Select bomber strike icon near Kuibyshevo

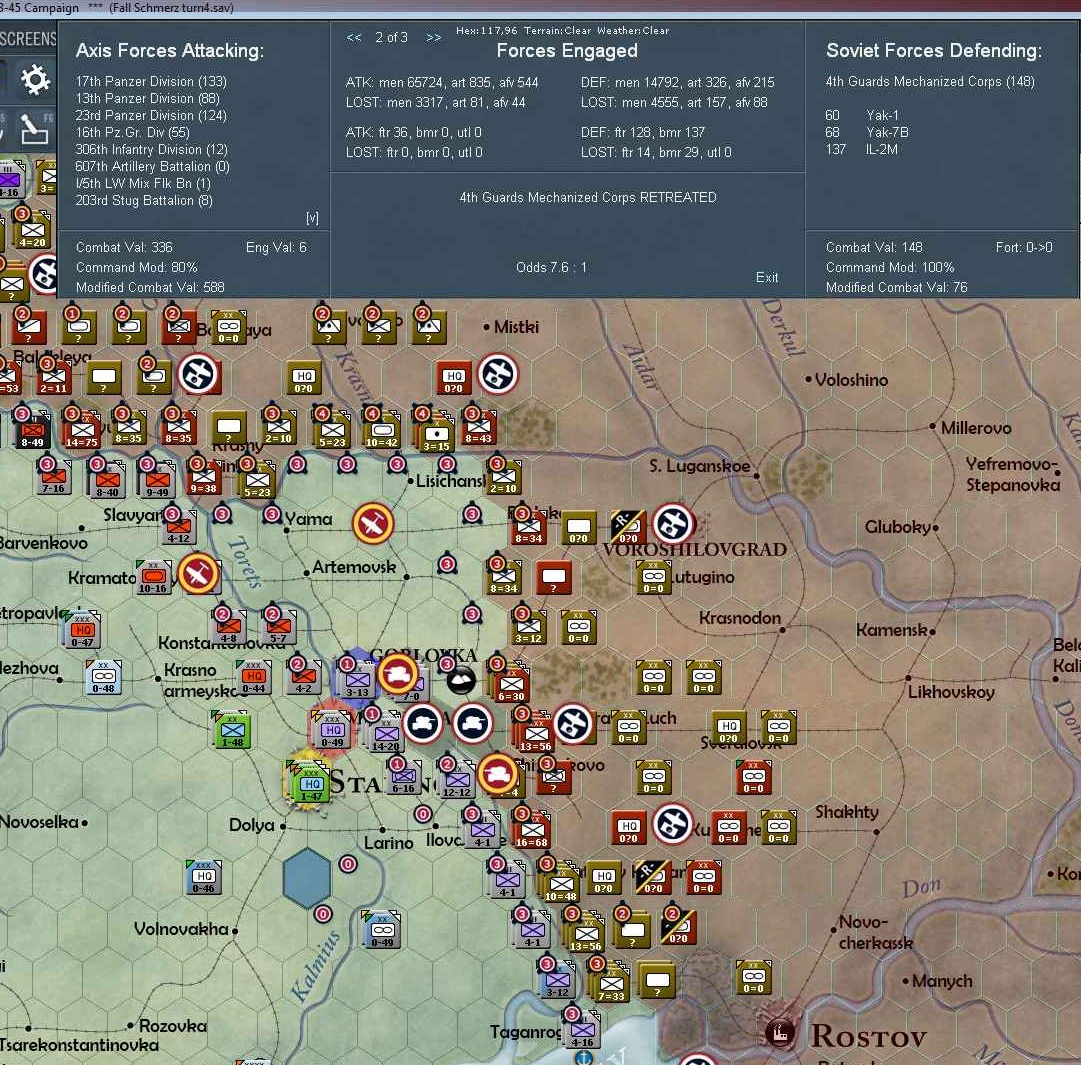click(673, 824)
